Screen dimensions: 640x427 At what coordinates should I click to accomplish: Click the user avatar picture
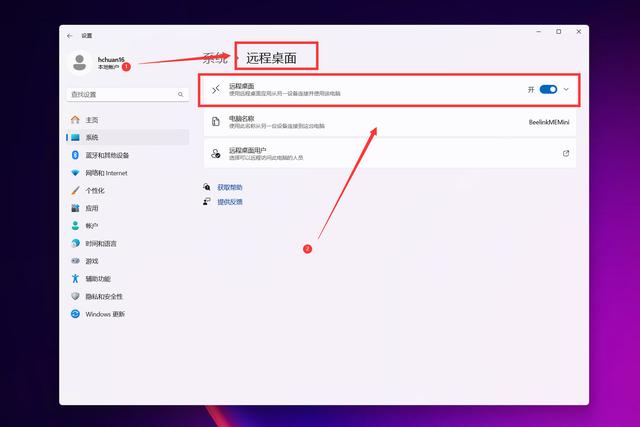pos(80,63)
